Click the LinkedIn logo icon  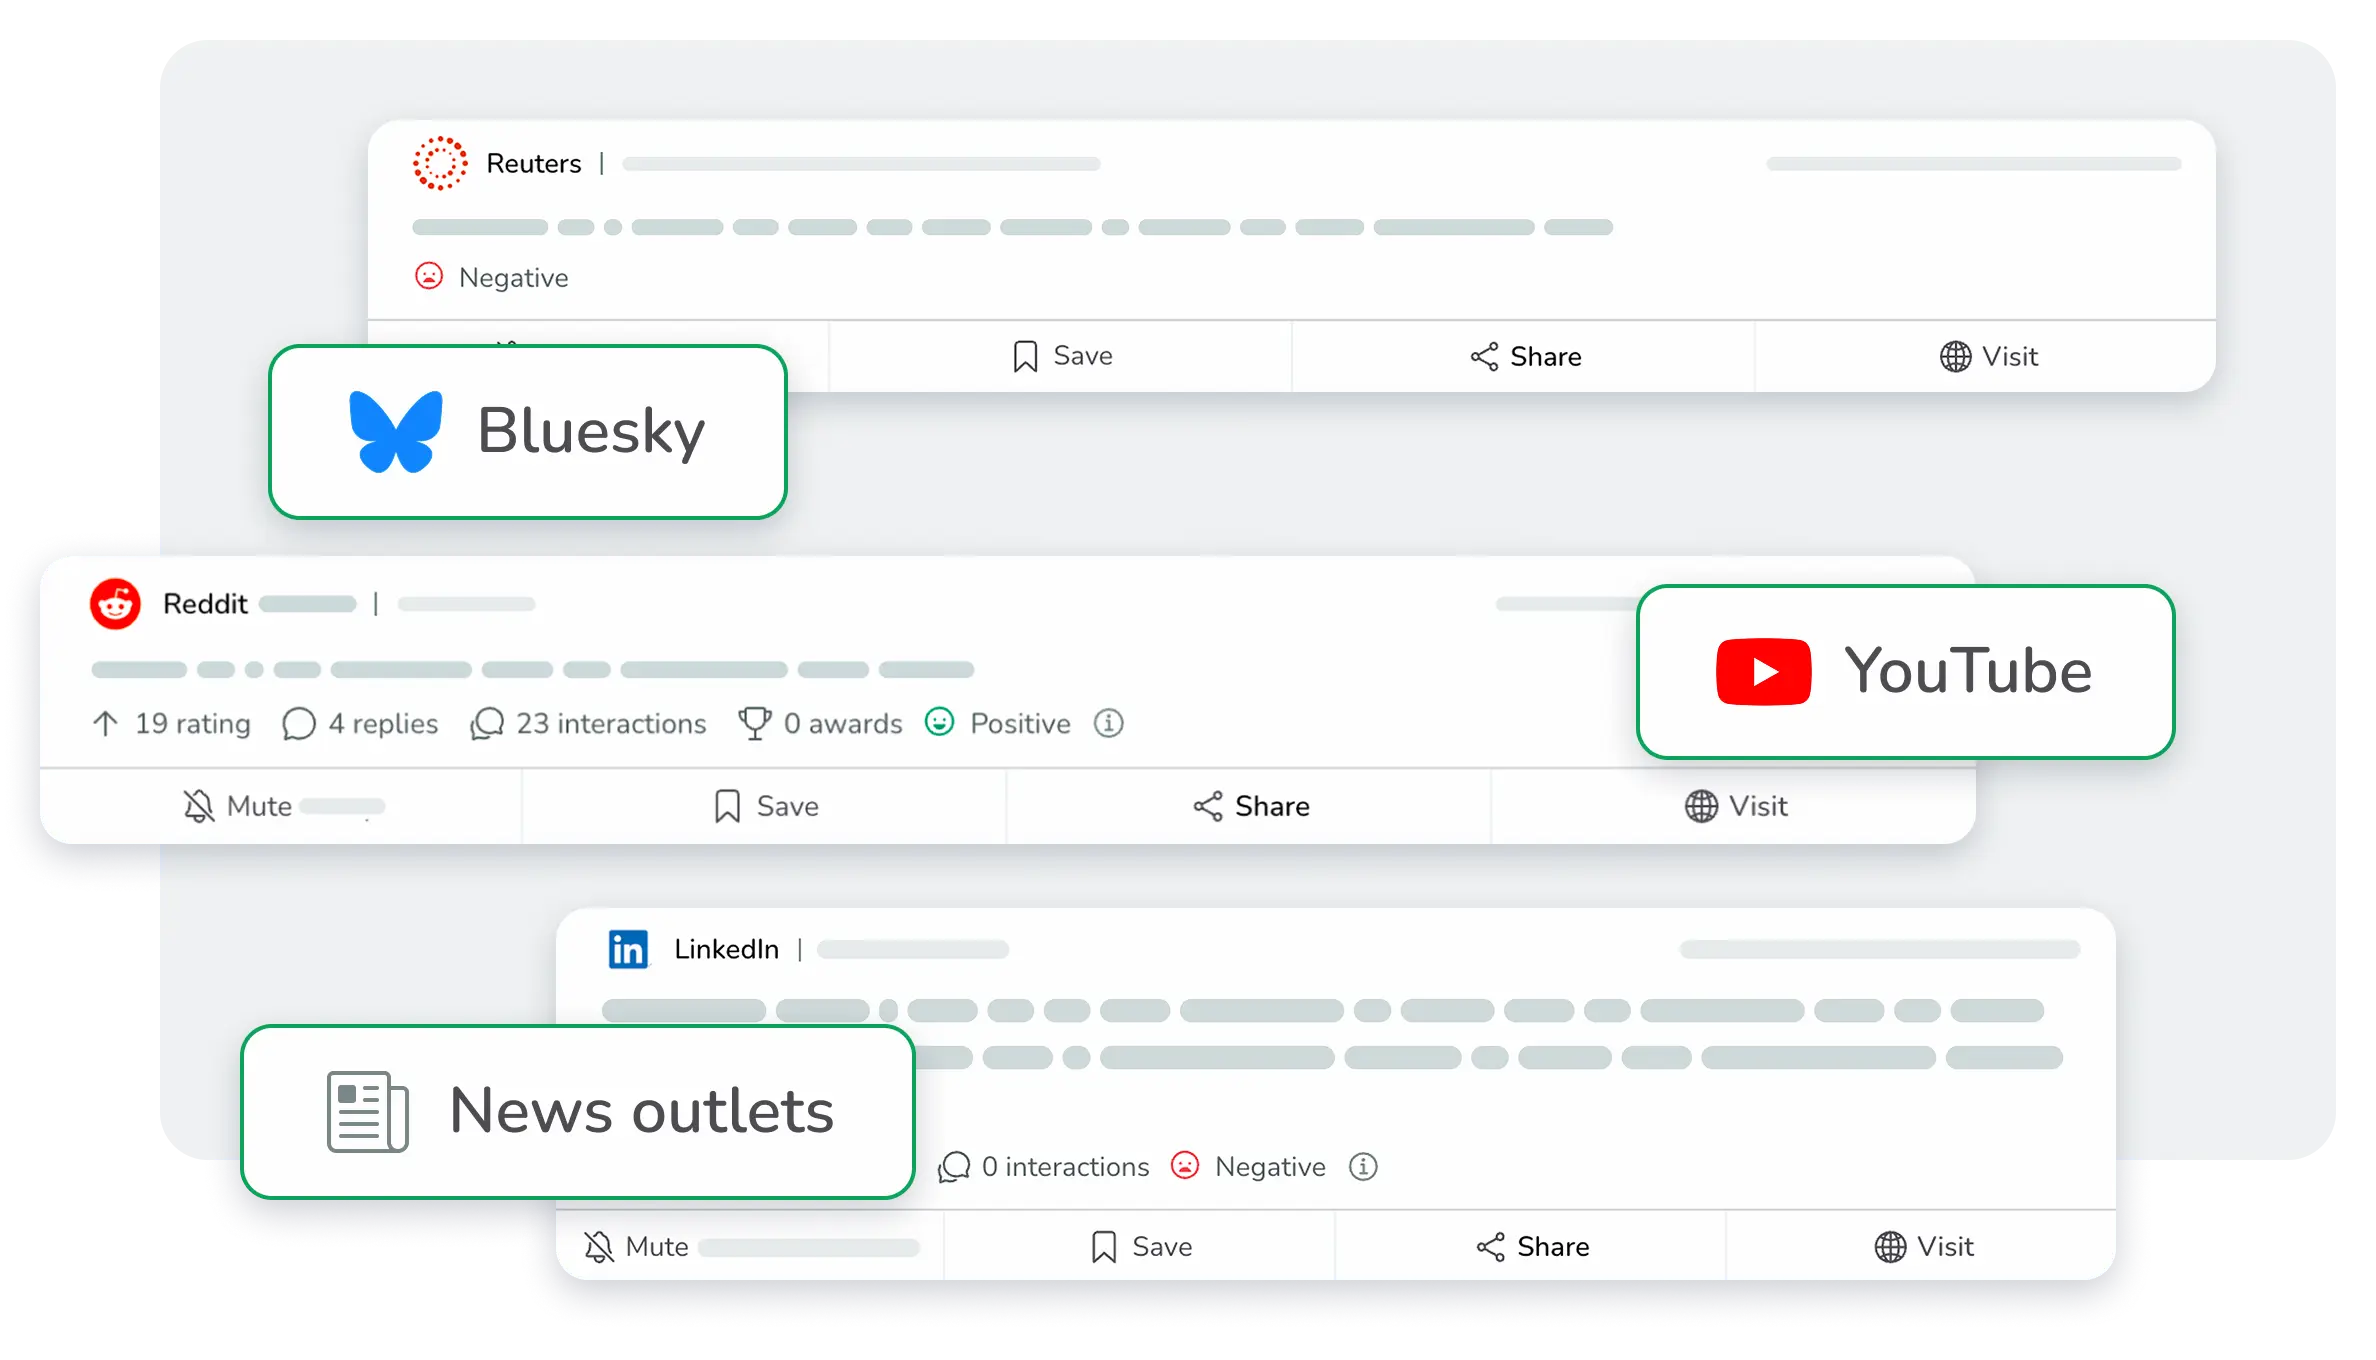point(628,949)
